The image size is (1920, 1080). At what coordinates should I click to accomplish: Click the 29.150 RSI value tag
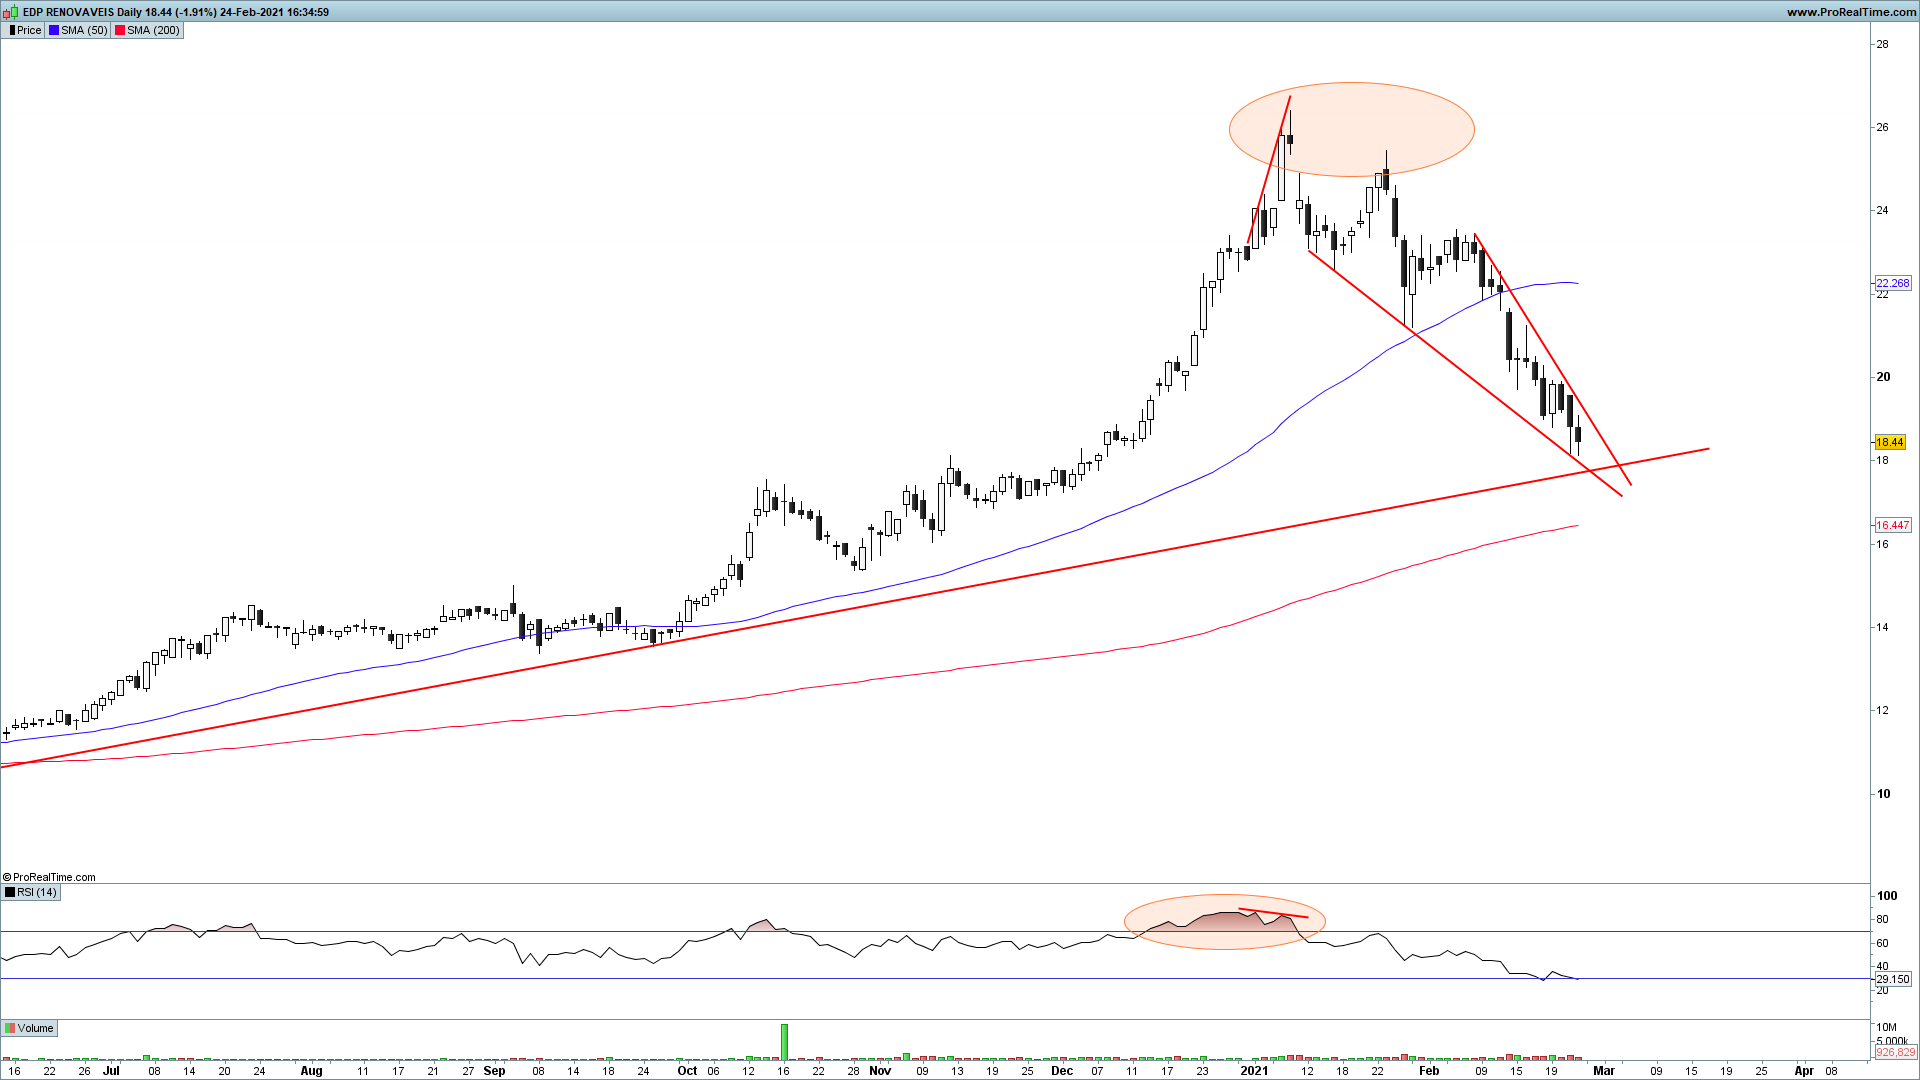click(1892, 979)
